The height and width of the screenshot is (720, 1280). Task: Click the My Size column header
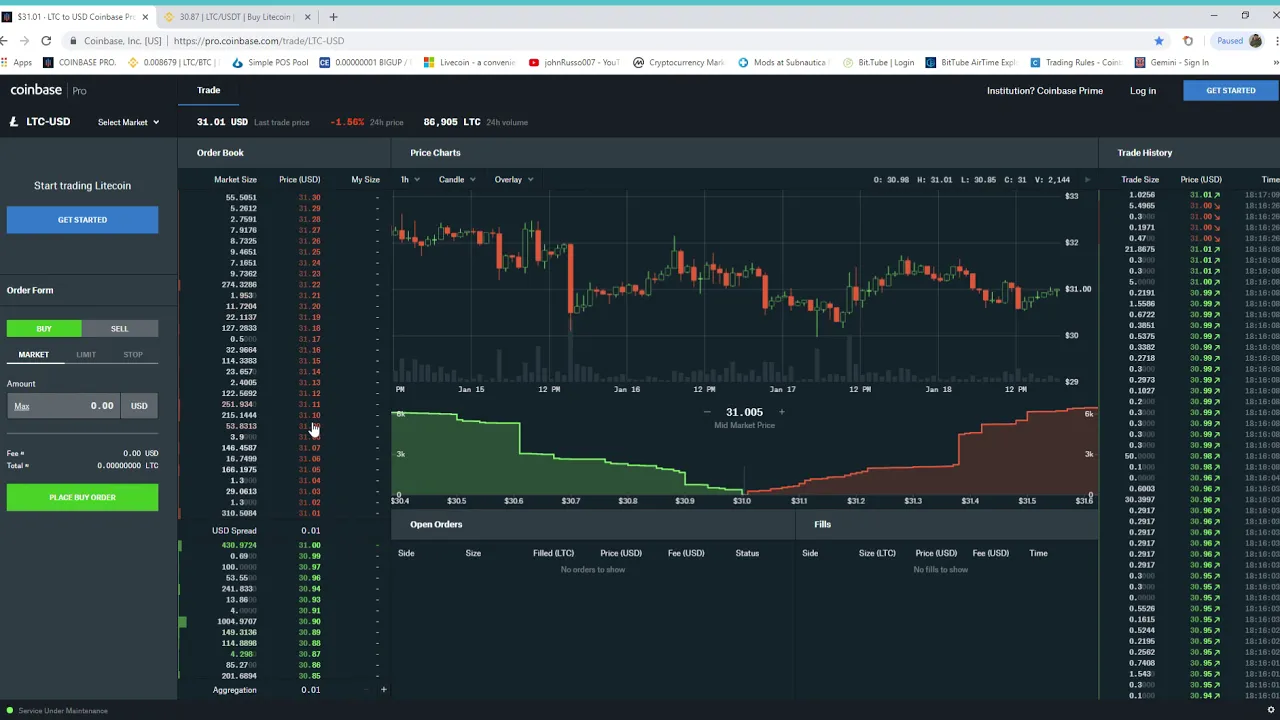pyautogui.click(x=365, y=180)
